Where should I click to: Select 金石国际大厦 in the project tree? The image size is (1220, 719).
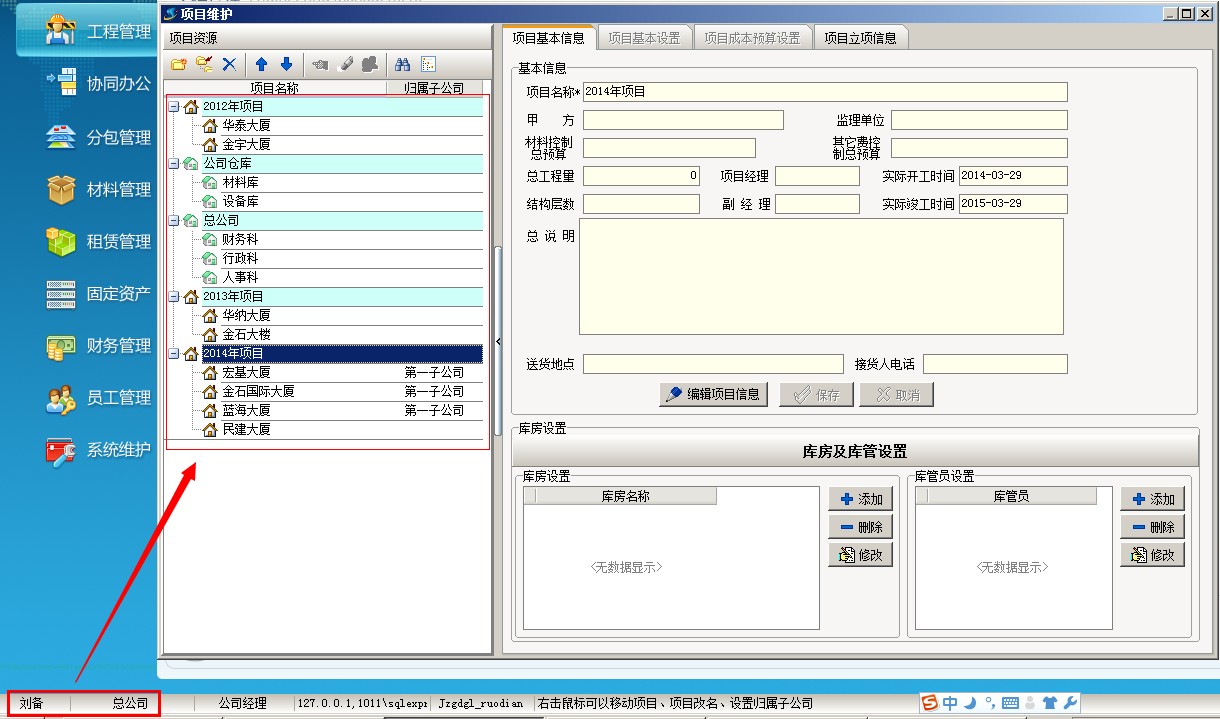tap(258, 391)
